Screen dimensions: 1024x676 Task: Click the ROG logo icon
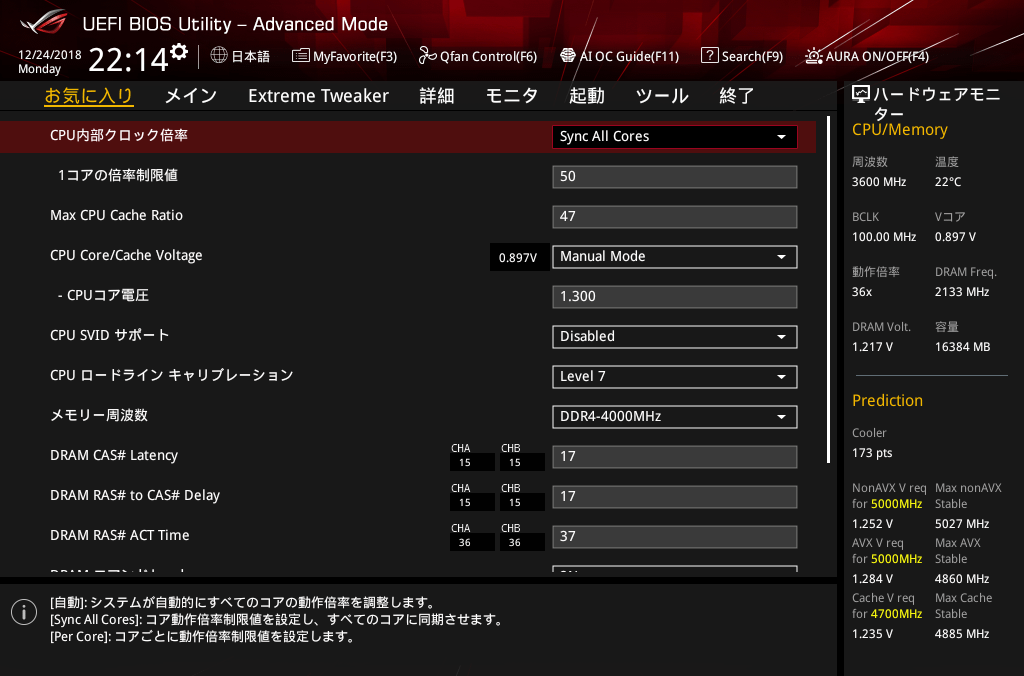43,22
